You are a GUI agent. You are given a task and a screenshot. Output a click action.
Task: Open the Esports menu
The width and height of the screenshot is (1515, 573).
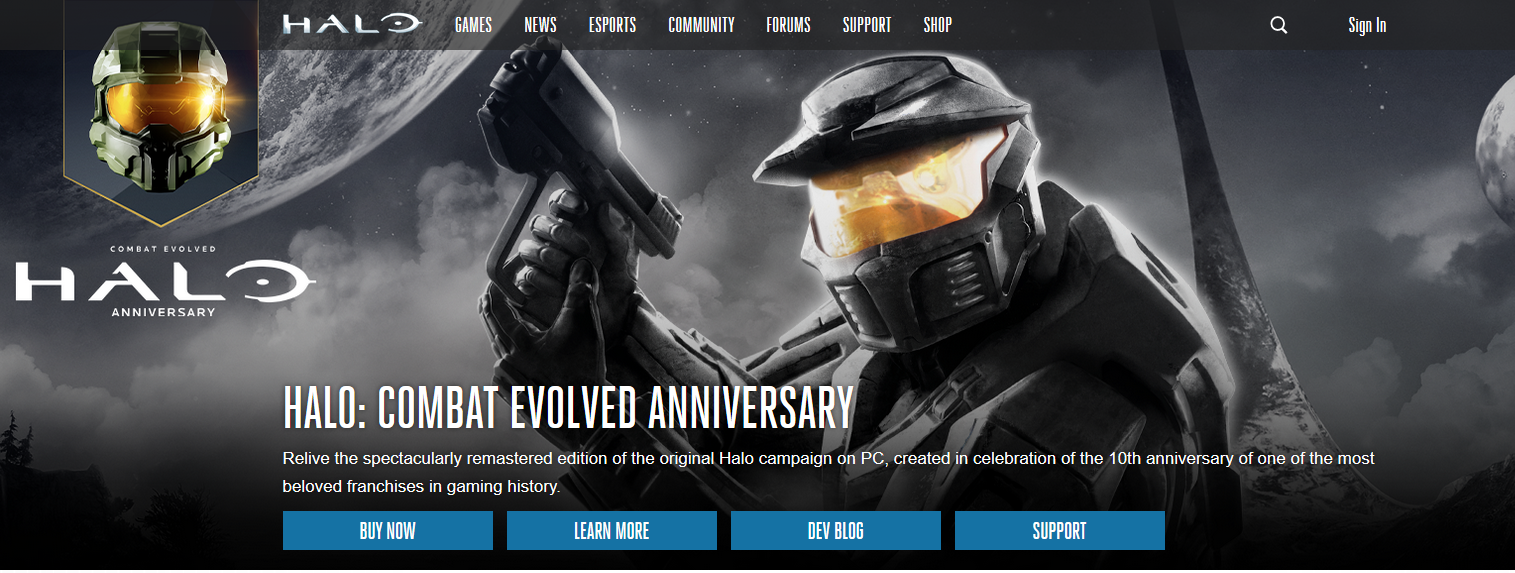coord(612,25)
